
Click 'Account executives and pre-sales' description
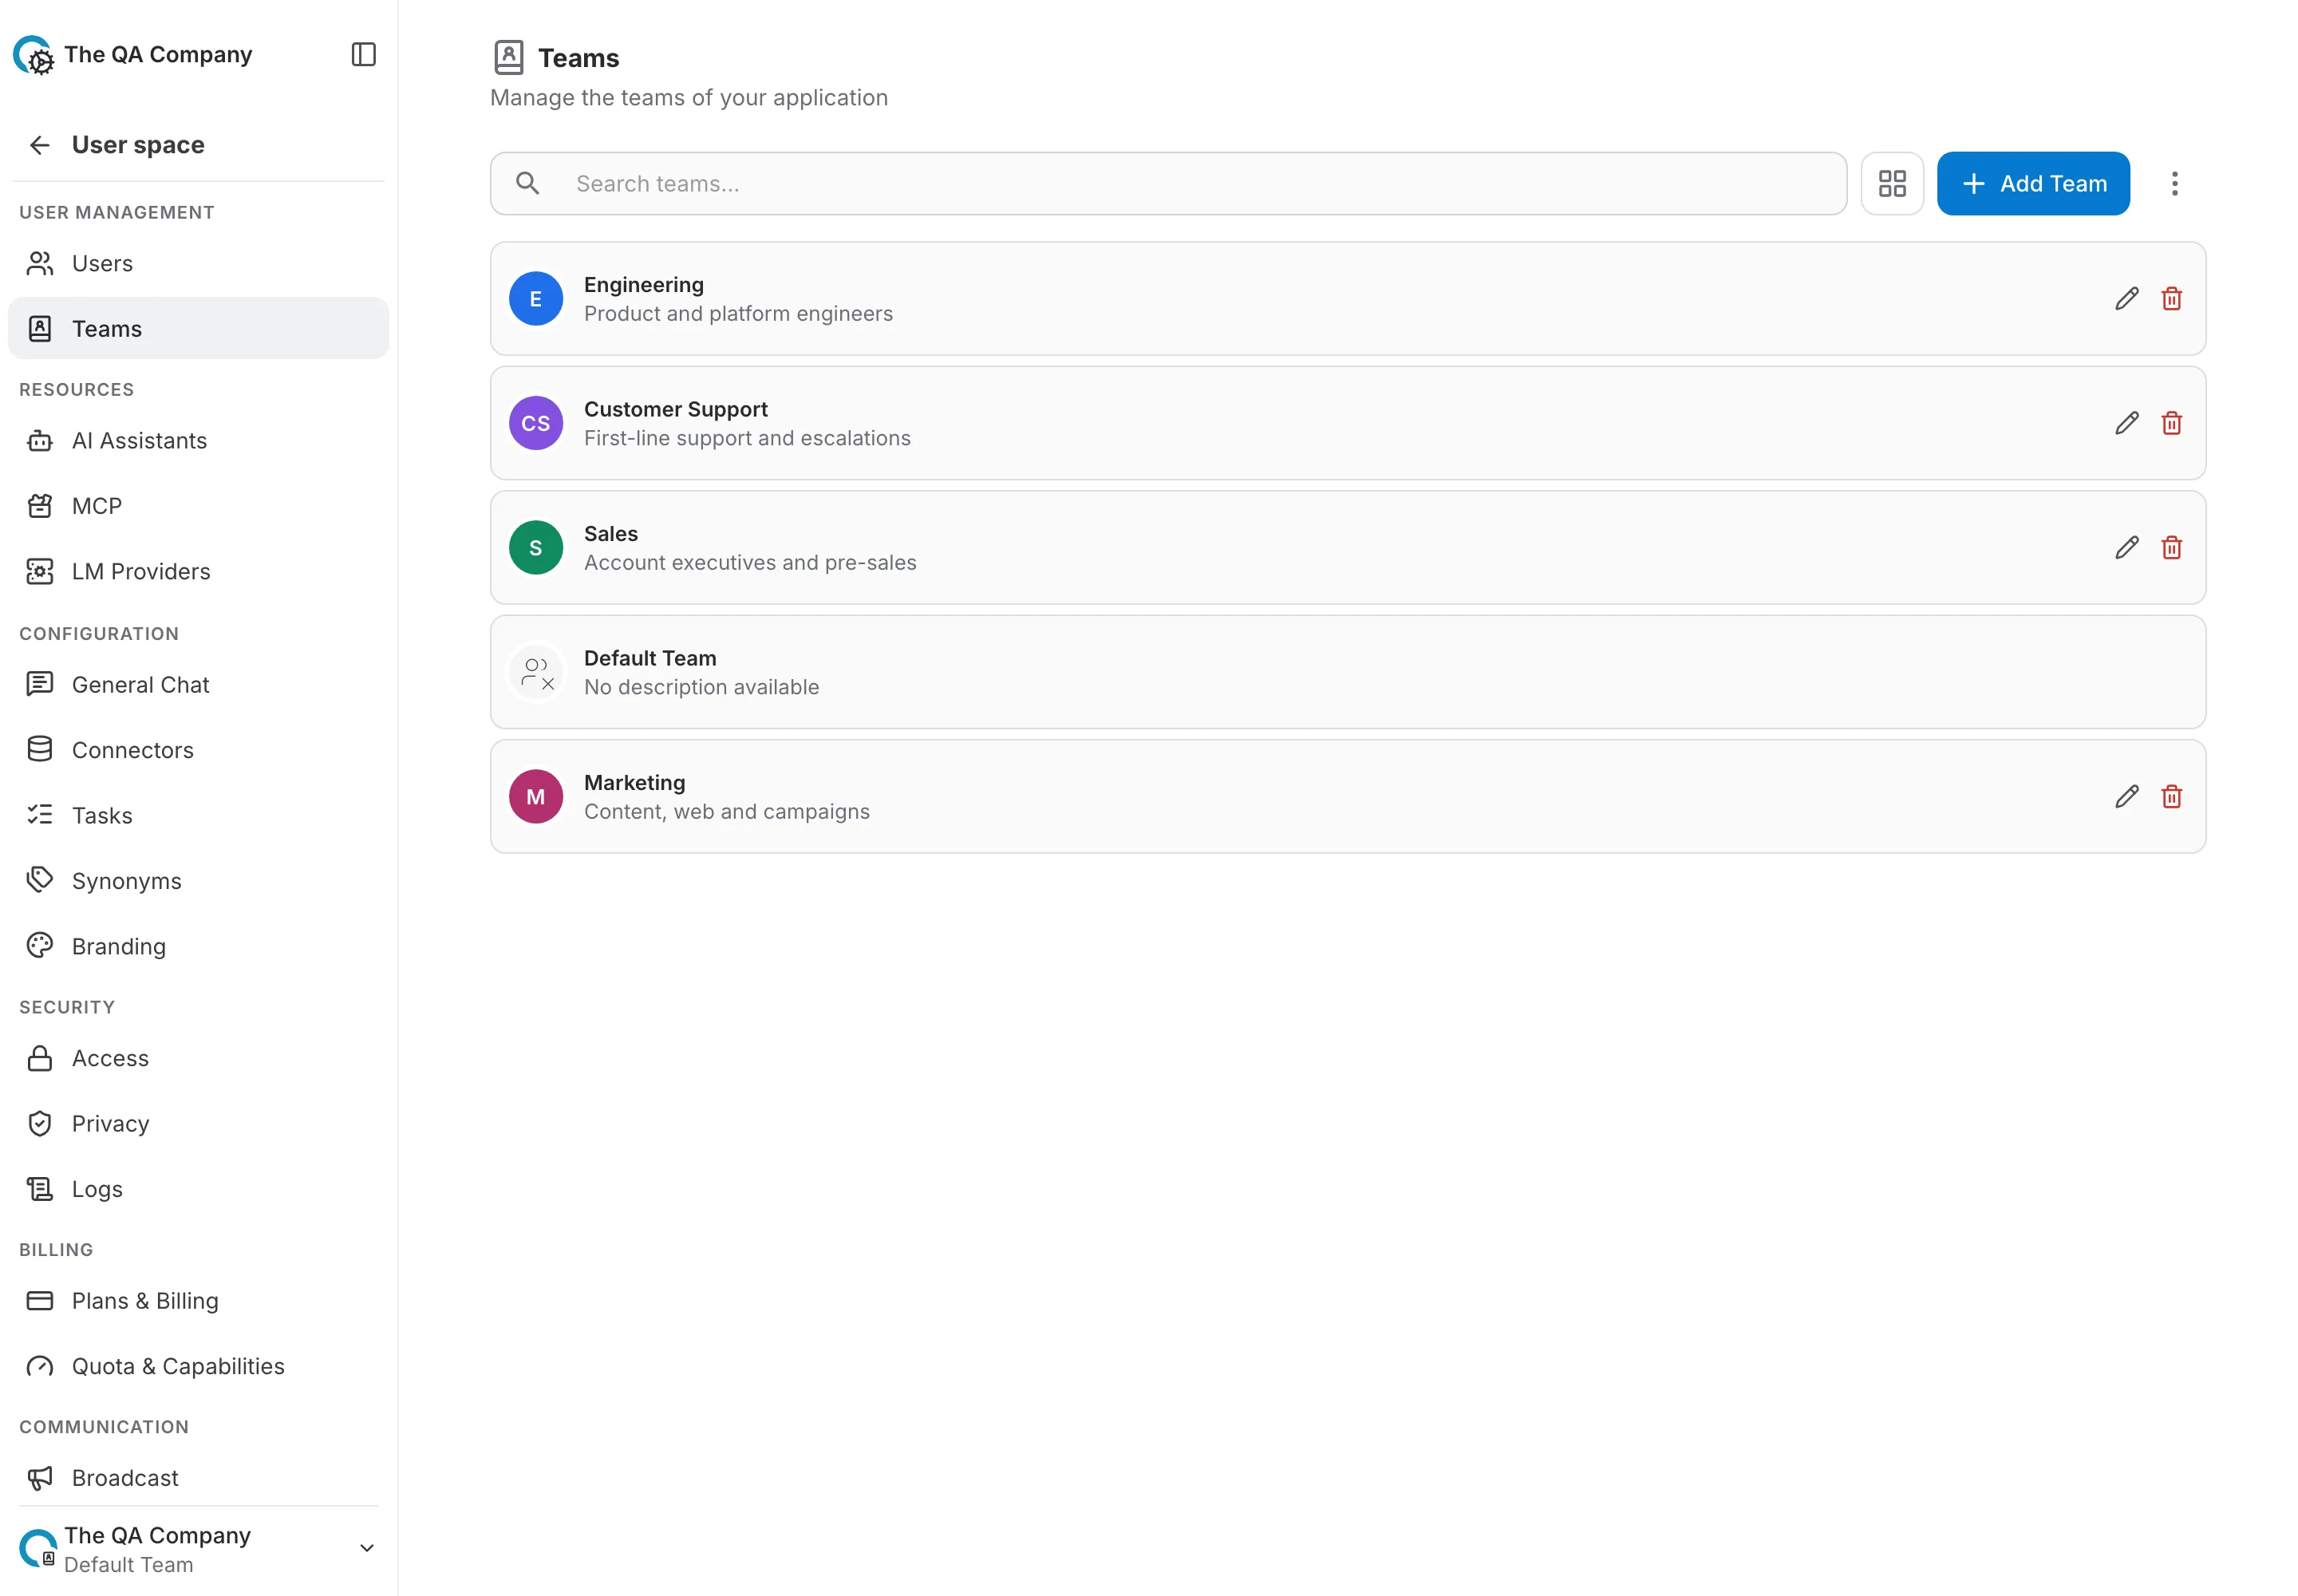[x=750, y=563]
